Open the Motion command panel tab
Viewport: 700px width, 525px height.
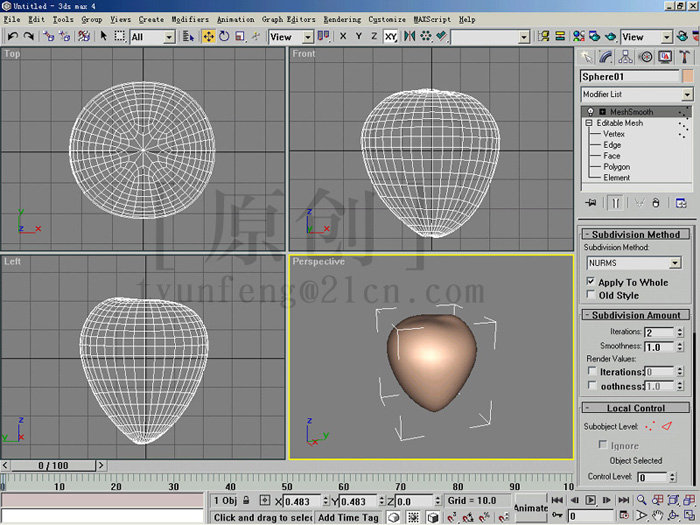[x=646, y=57]
